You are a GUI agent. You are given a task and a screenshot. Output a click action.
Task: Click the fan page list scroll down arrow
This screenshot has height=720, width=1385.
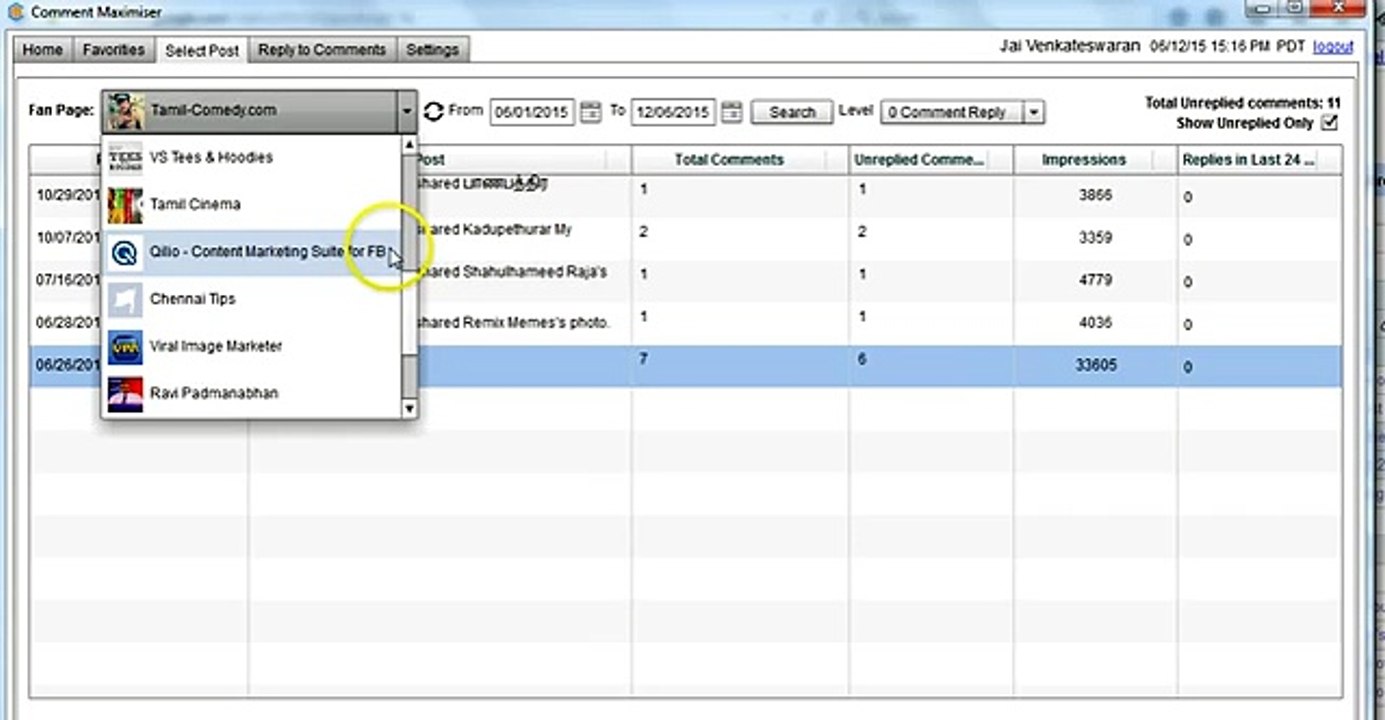click(408, 408)
